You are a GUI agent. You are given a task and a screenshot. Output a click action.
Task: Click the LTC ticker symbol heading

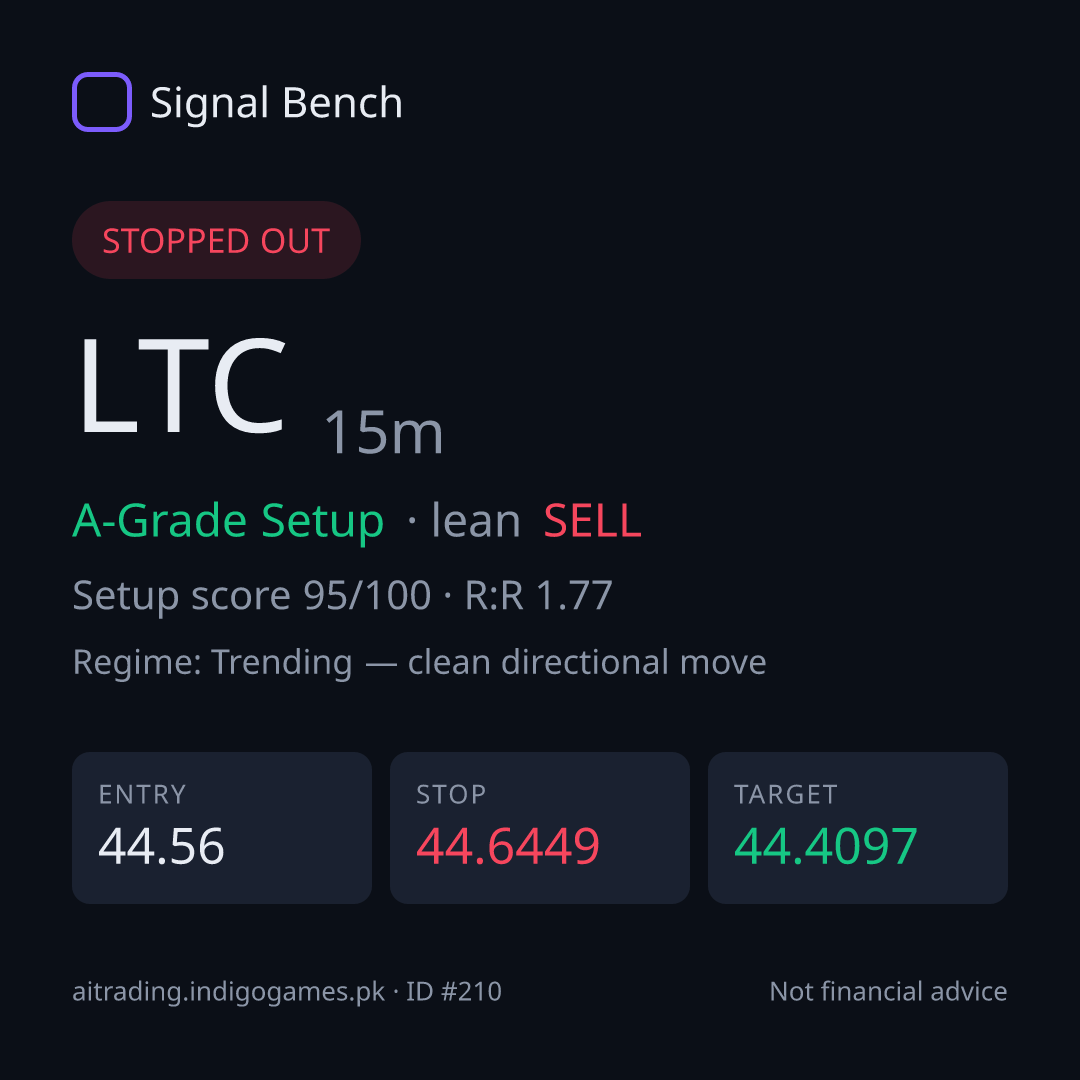pyautogui.click(x=181, y=386)
